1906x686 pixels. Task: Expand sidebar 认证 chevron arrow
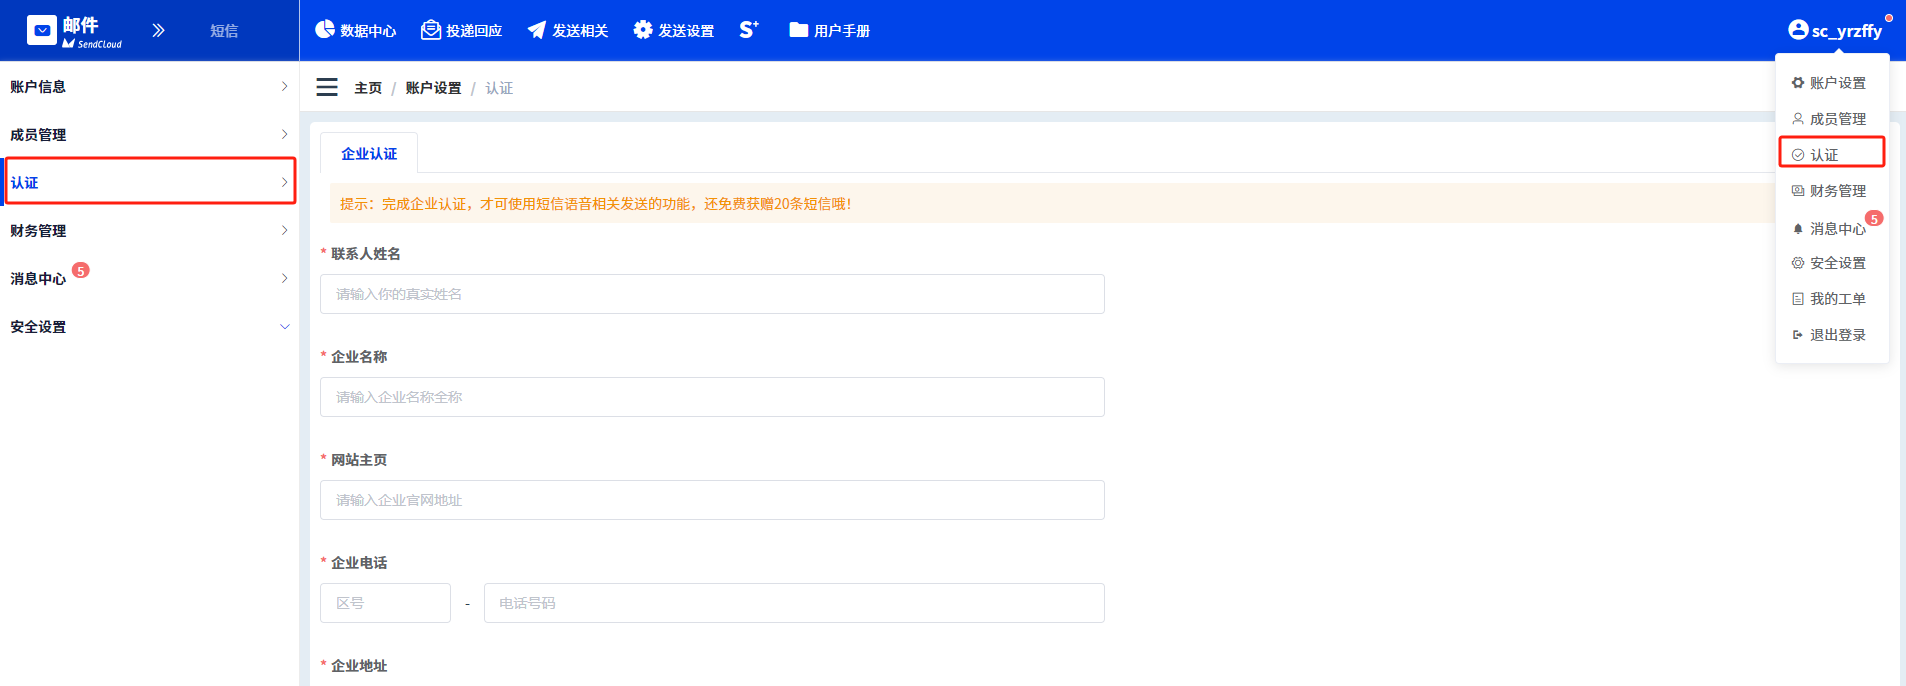click(284, 182)
